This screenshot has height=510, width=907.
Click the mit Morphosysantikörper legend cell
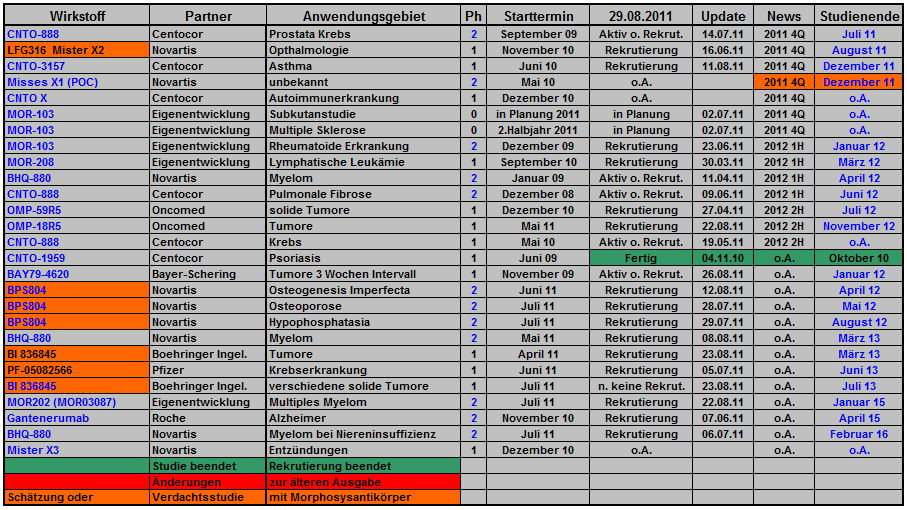(364, 497)
